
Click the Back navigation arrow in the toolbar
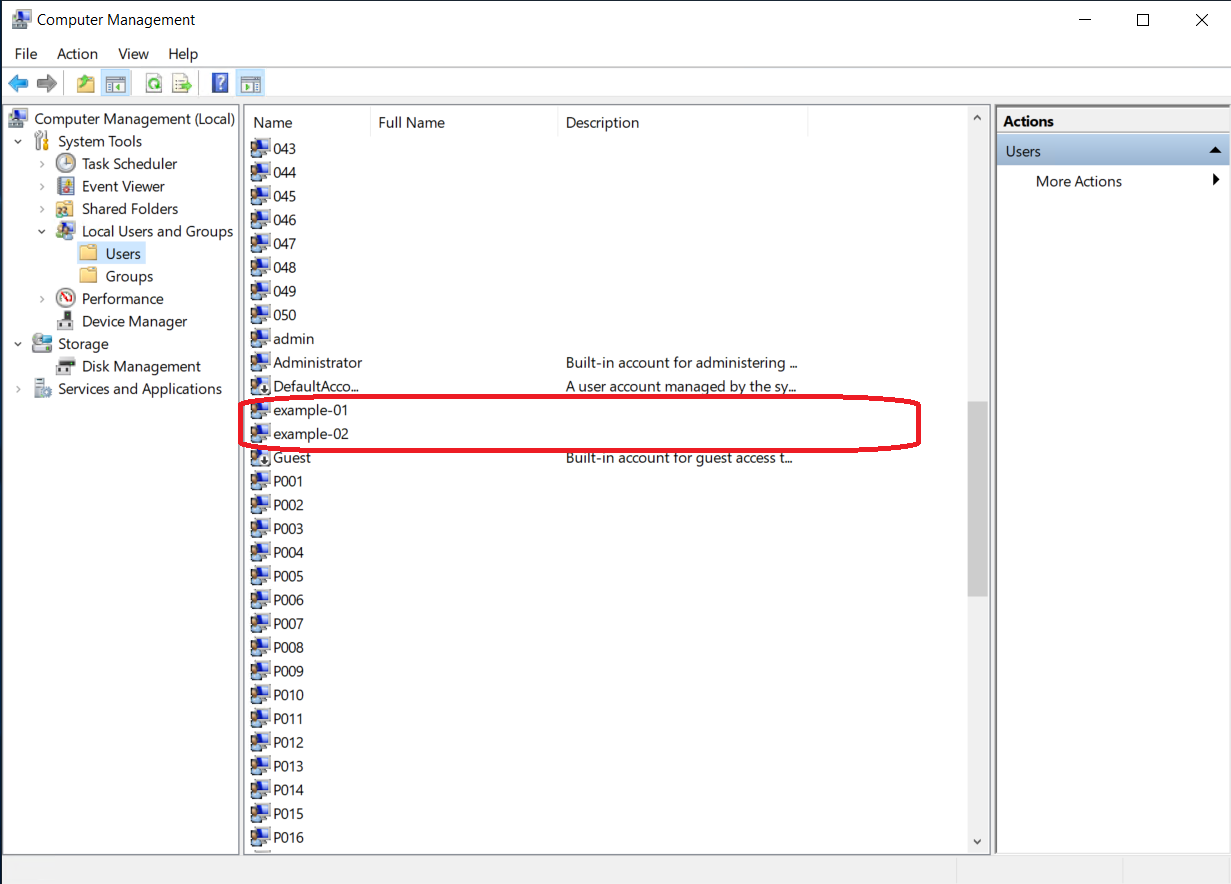click(17, 82)
